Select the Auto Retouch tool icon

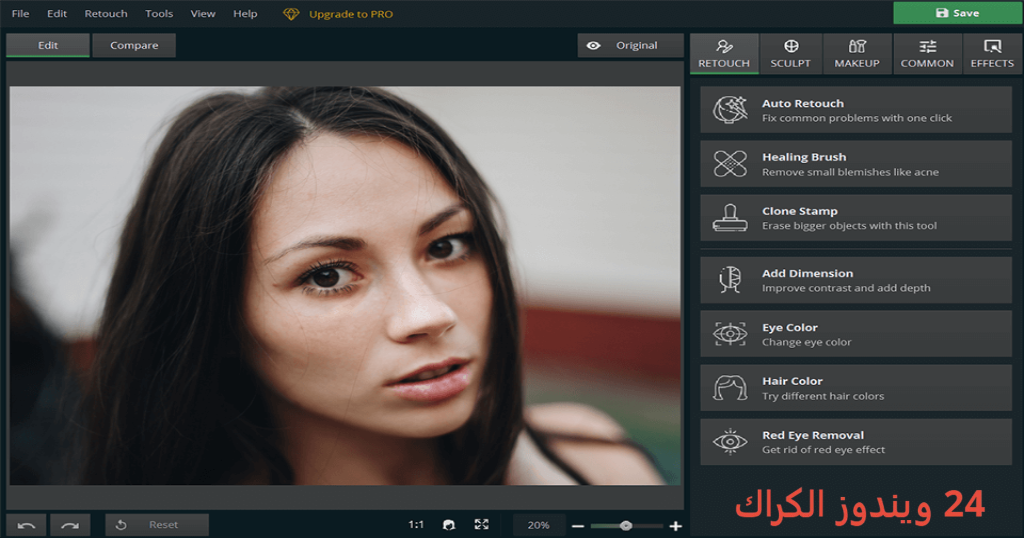click(x=730, y=110)
